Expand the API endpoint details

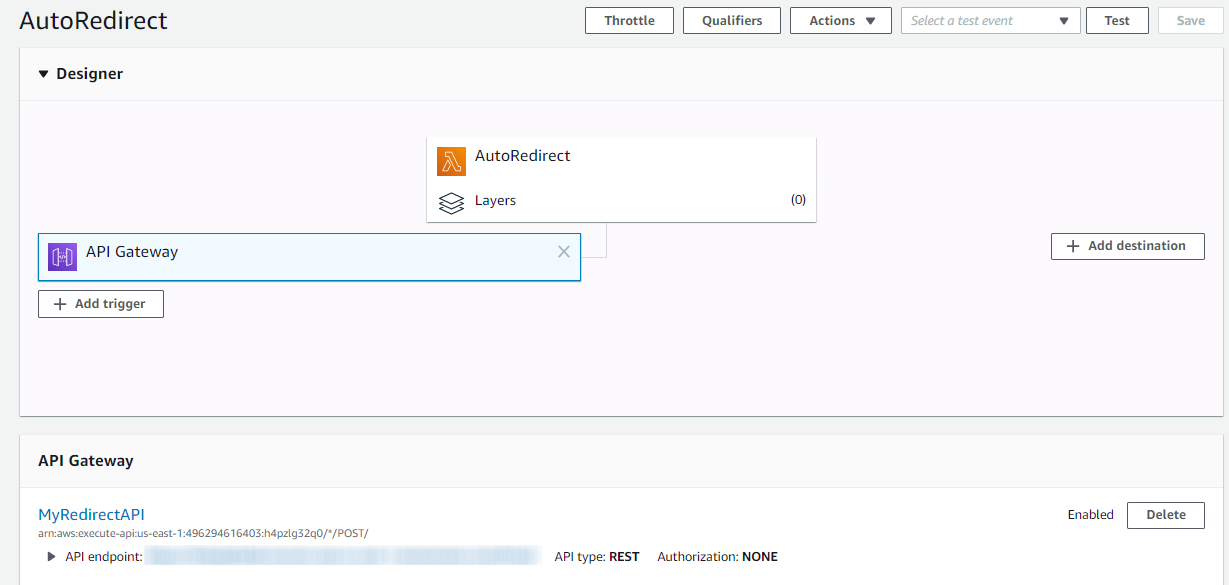[x=52, y=557]
